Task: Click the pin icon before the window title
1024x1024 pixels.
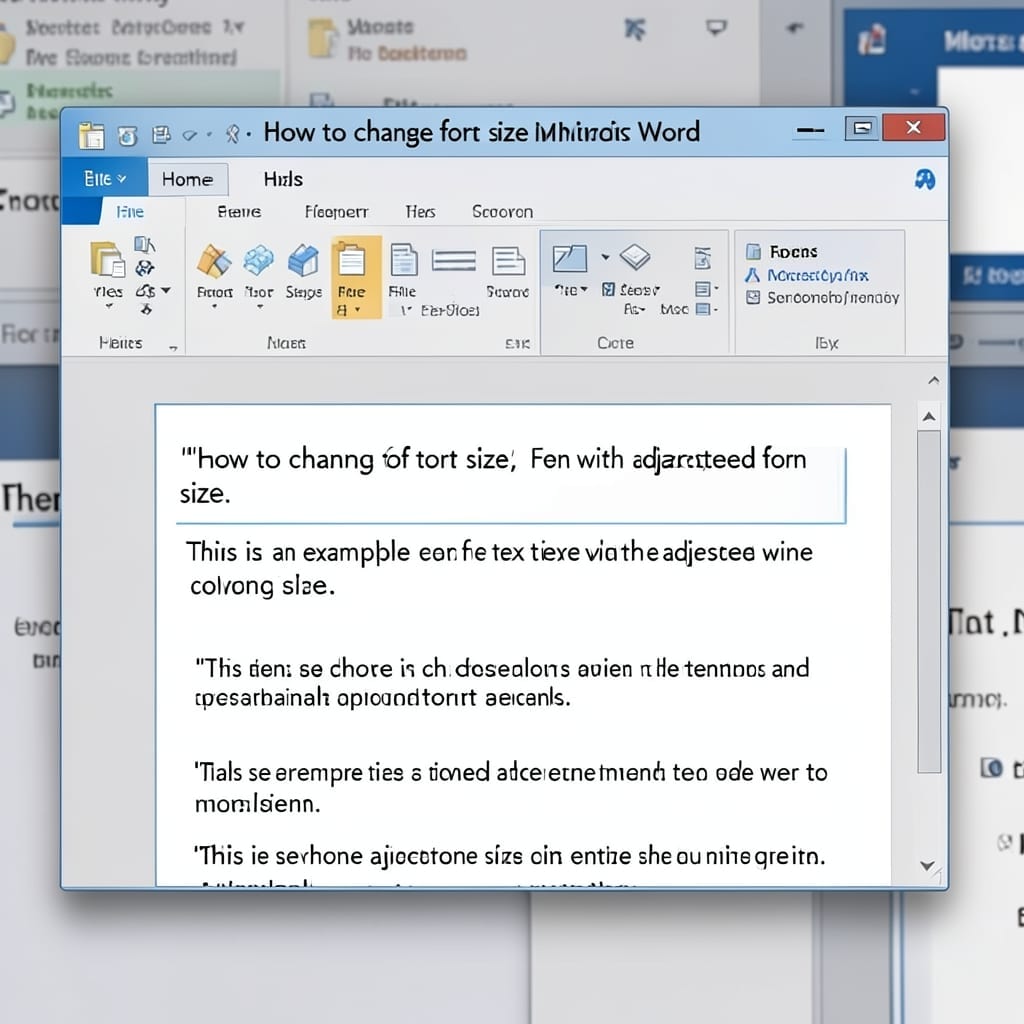Action: (232, 134)
